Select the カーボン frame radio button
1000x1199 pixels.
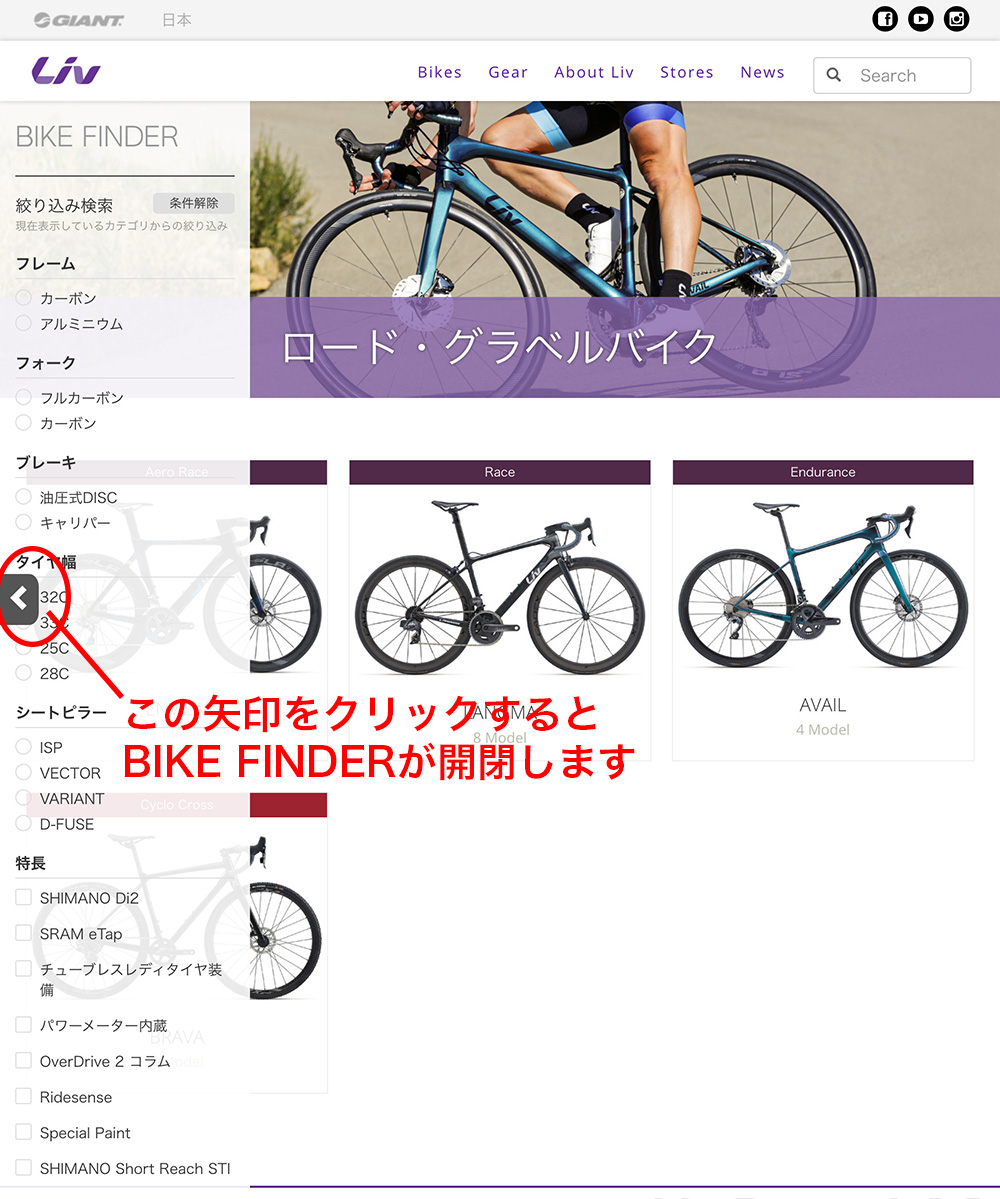[x=24, y=297]
